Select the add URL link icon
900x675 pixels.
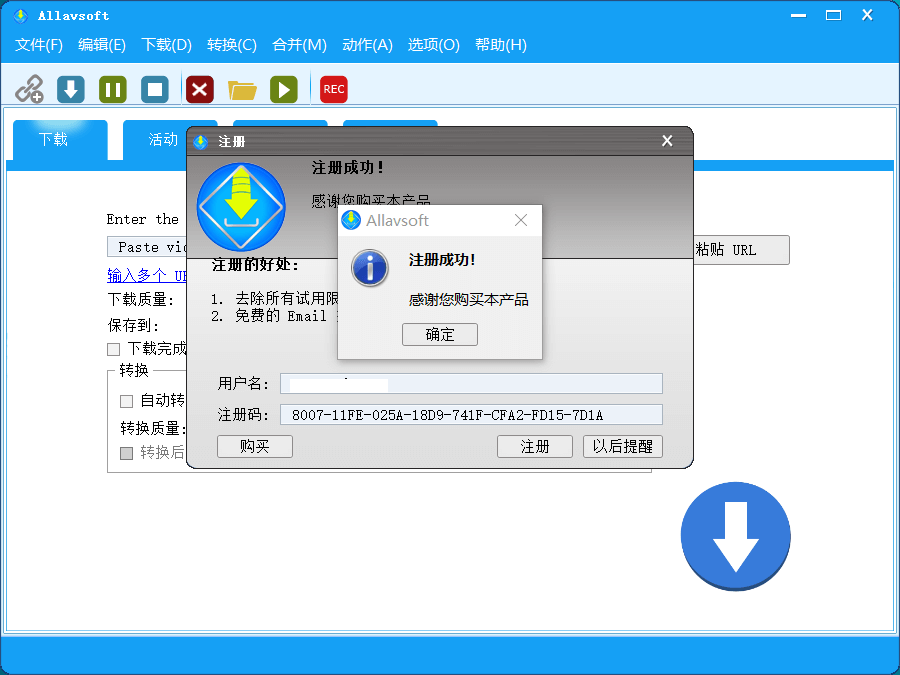pyautogui.click(x=30, y=89)
